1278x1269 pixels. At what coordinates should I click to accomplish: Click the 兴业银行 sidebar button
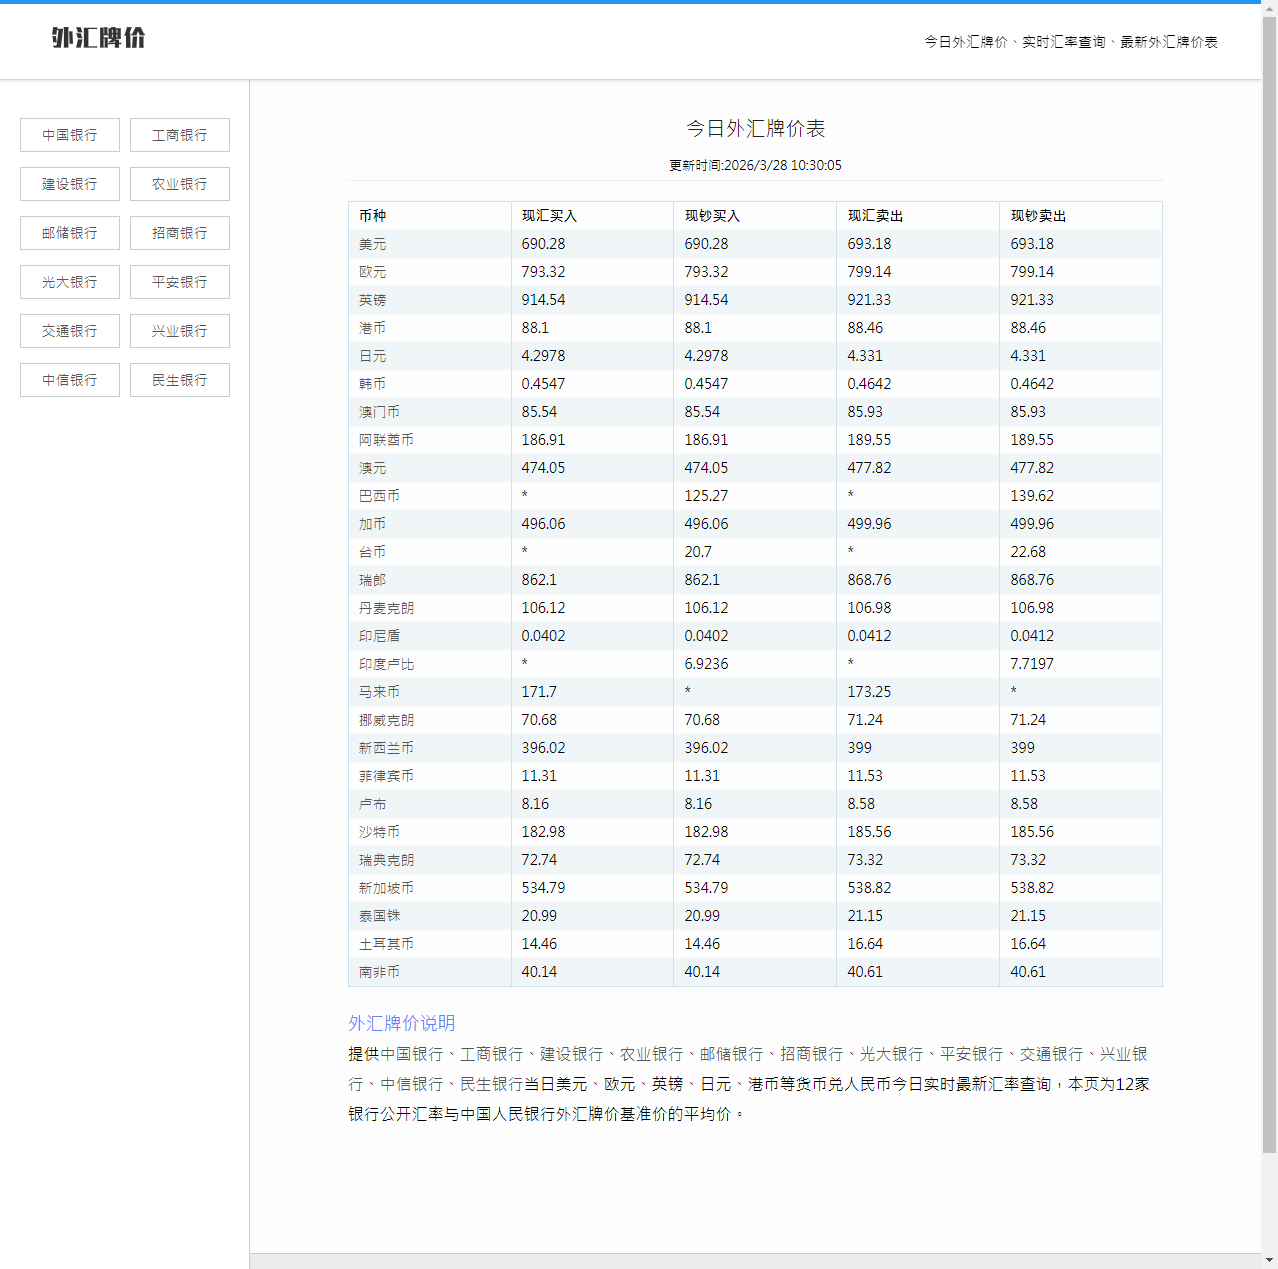coord(180,331)
